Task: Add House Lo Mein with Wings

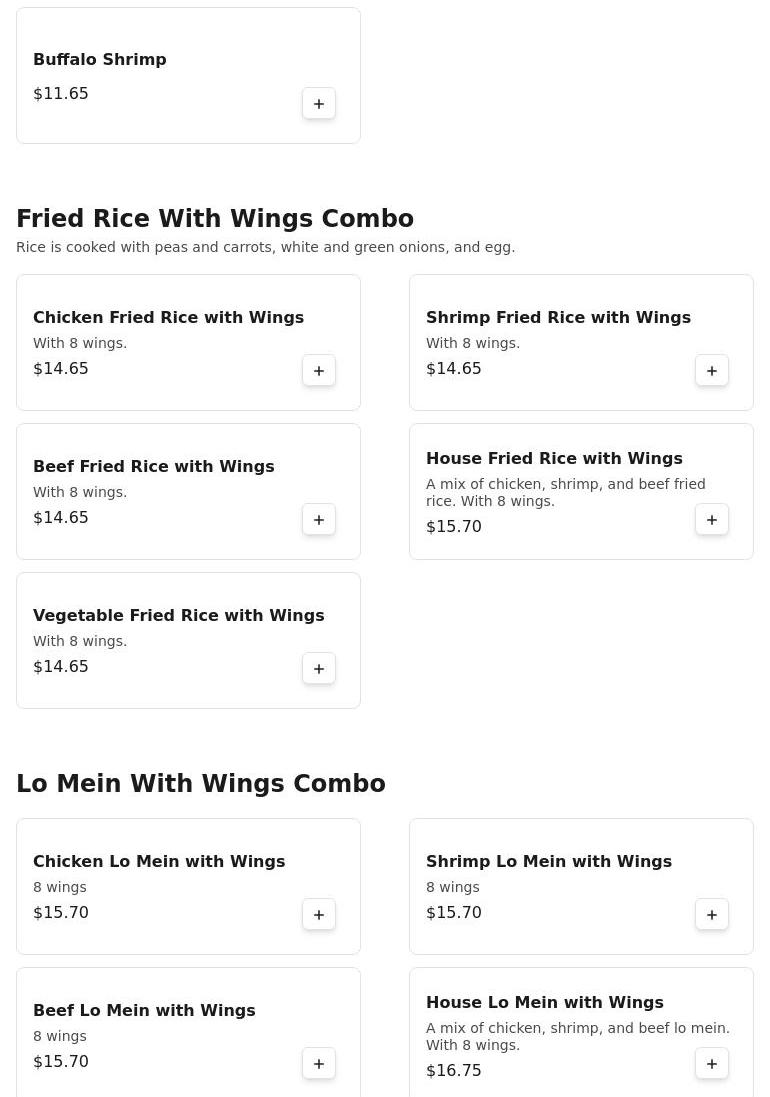Action: coord(712,1064)
